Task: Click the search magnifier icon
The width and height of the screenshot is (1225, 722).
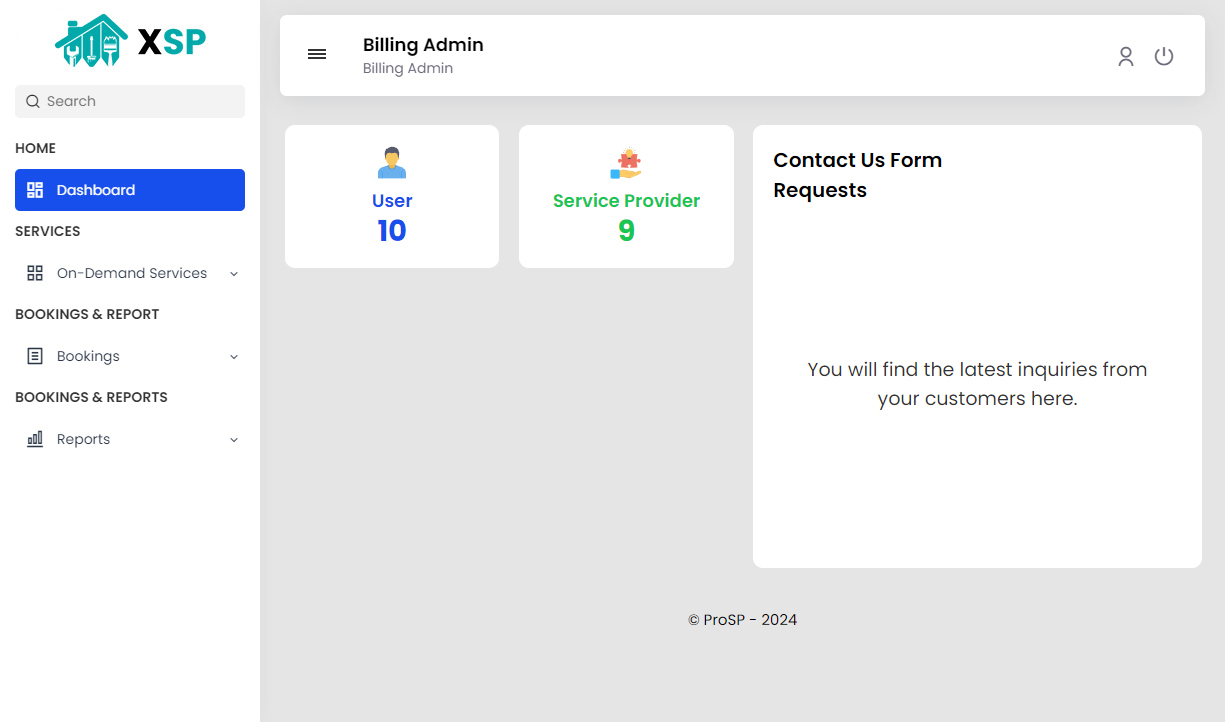Action: tap(33, 101)
